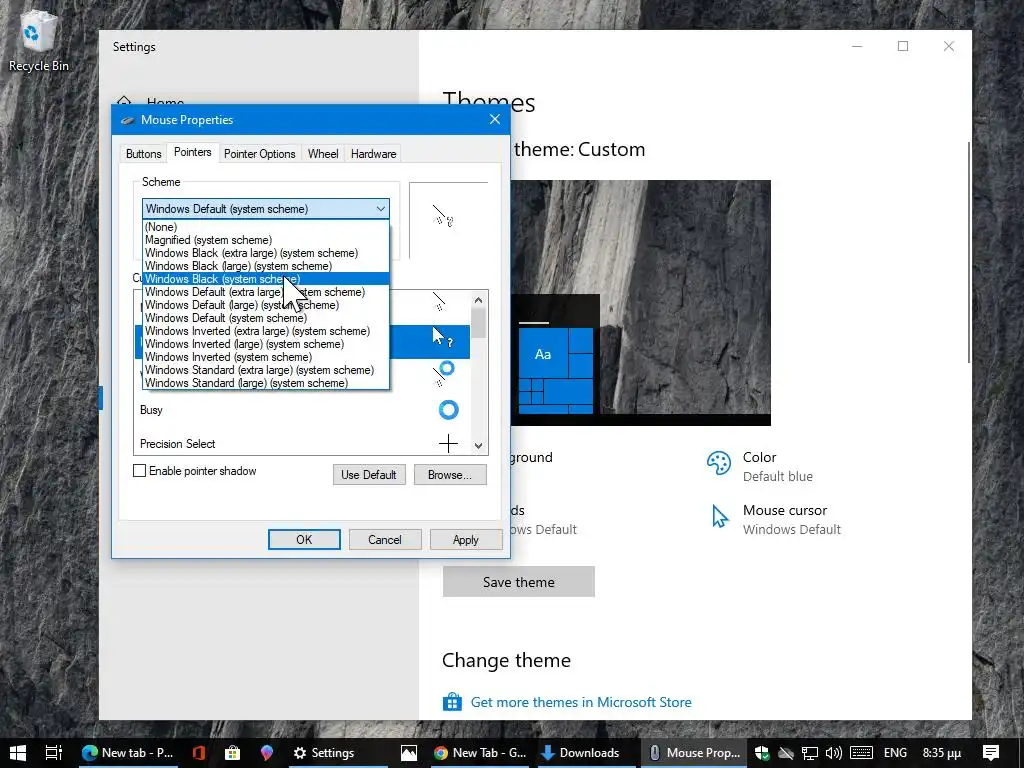Open Color Default blue setting
The image size is (1024, 768).
click(x=761, y=466)
